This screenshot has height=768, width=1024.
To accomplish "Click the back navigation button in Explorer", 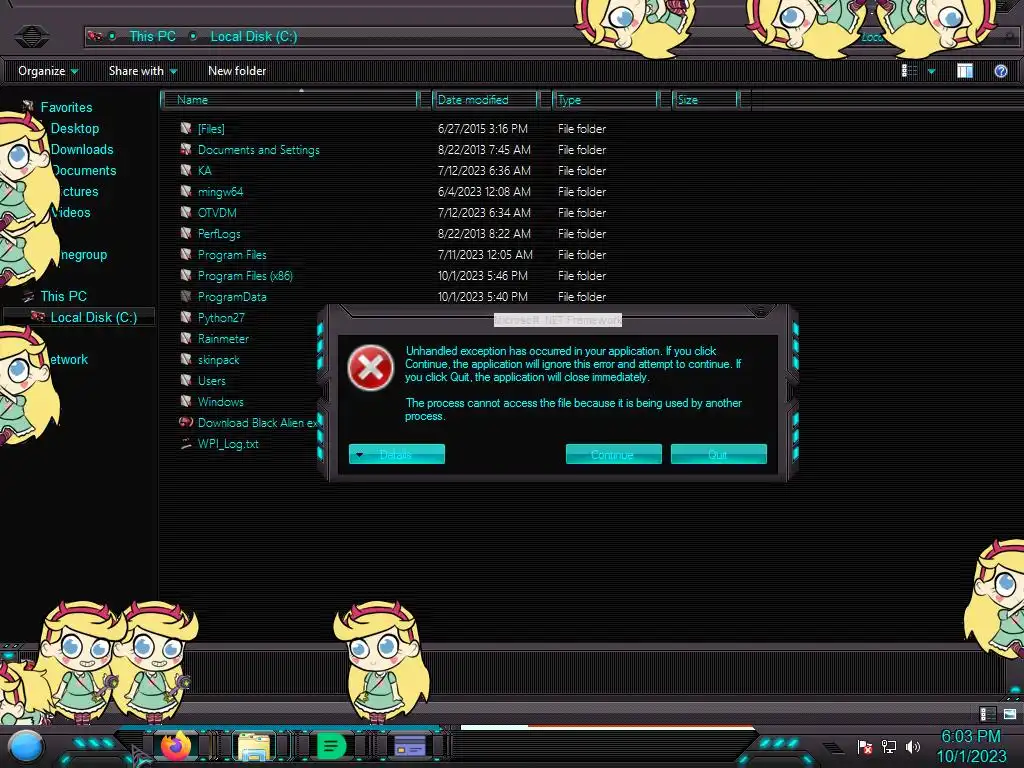I will click(31, 36).
